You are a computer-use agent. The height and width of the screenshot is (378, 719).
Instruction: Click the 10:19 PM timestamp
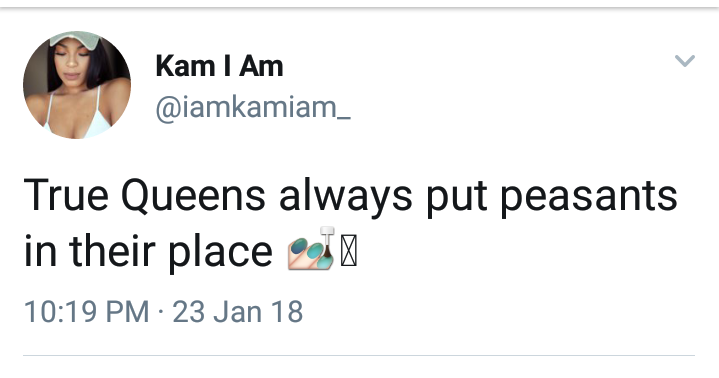tap(86, 312)
